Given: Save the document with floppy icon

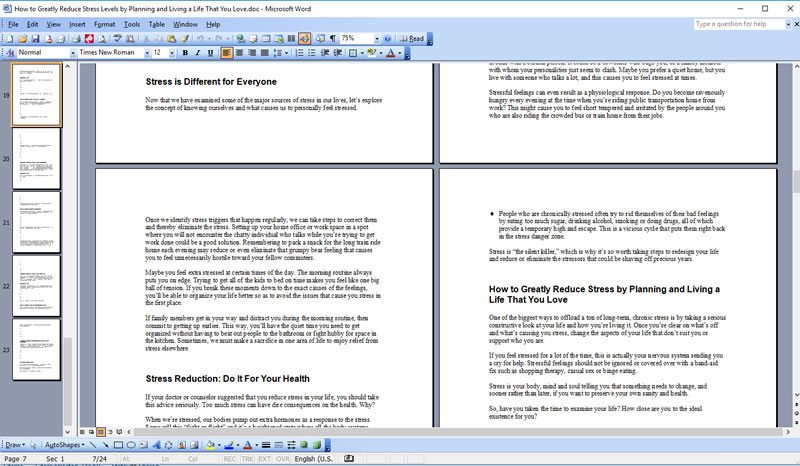Looking at the screenshot, I should (35, 39).
